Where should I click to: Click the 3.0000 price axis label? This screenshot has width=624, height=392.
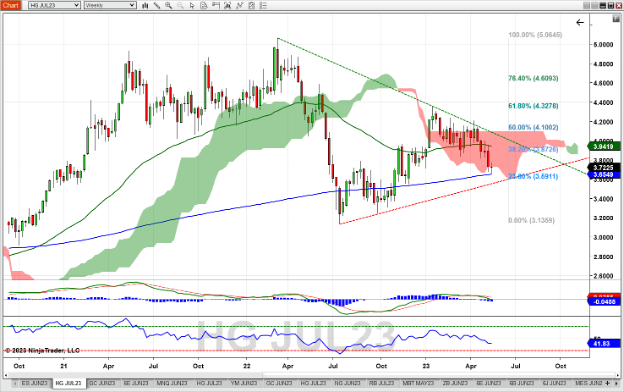click(x=603, y=238)
